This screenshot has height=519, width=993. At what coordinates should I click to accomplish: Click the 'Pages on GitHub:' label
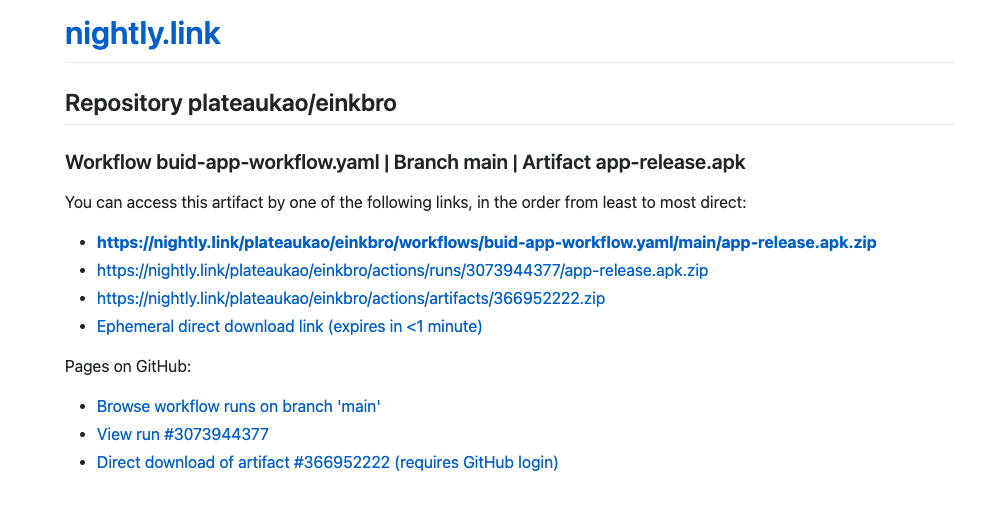(x=128, y=366)
